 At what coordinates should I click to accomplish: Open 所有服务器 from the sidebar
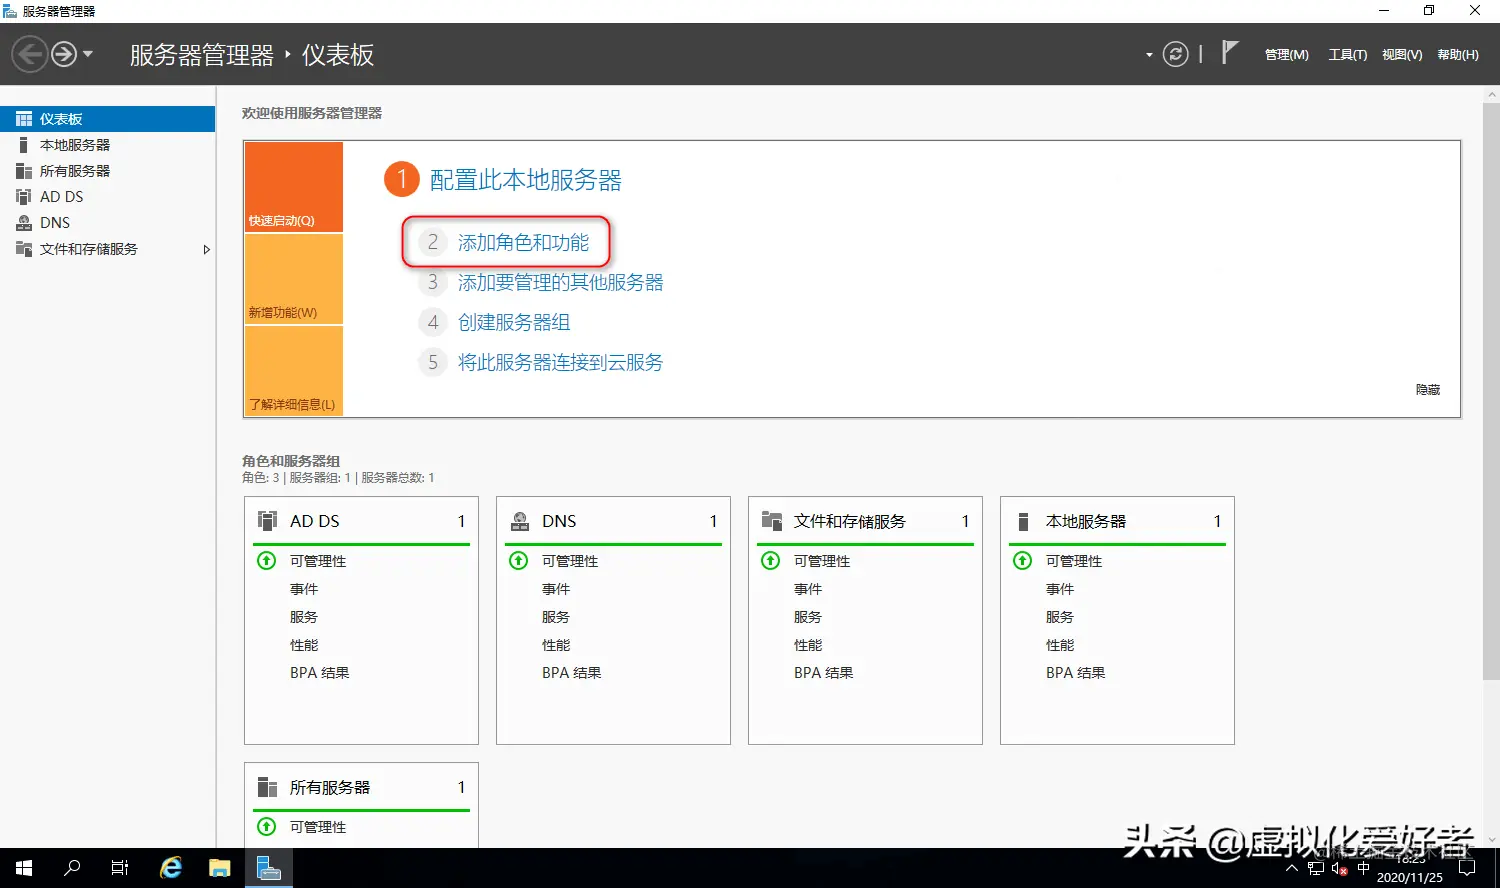[75, 170]
